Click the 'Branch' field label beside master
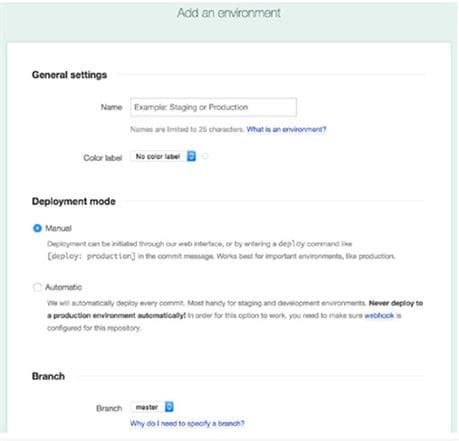459x441 pixels. point(109,408)
